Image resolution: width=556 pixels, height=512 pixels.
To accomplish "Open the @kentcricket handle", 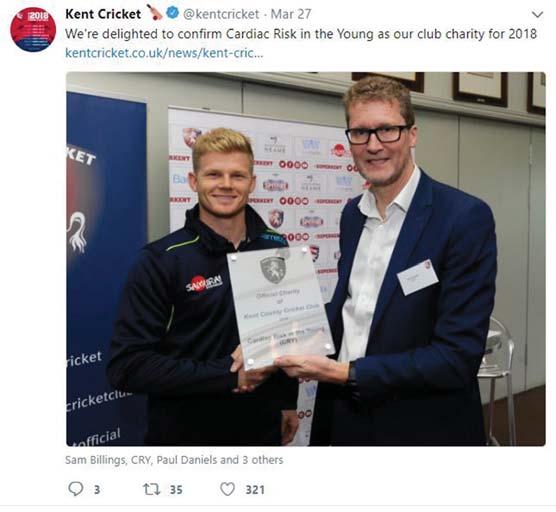I will click(221, 14).
